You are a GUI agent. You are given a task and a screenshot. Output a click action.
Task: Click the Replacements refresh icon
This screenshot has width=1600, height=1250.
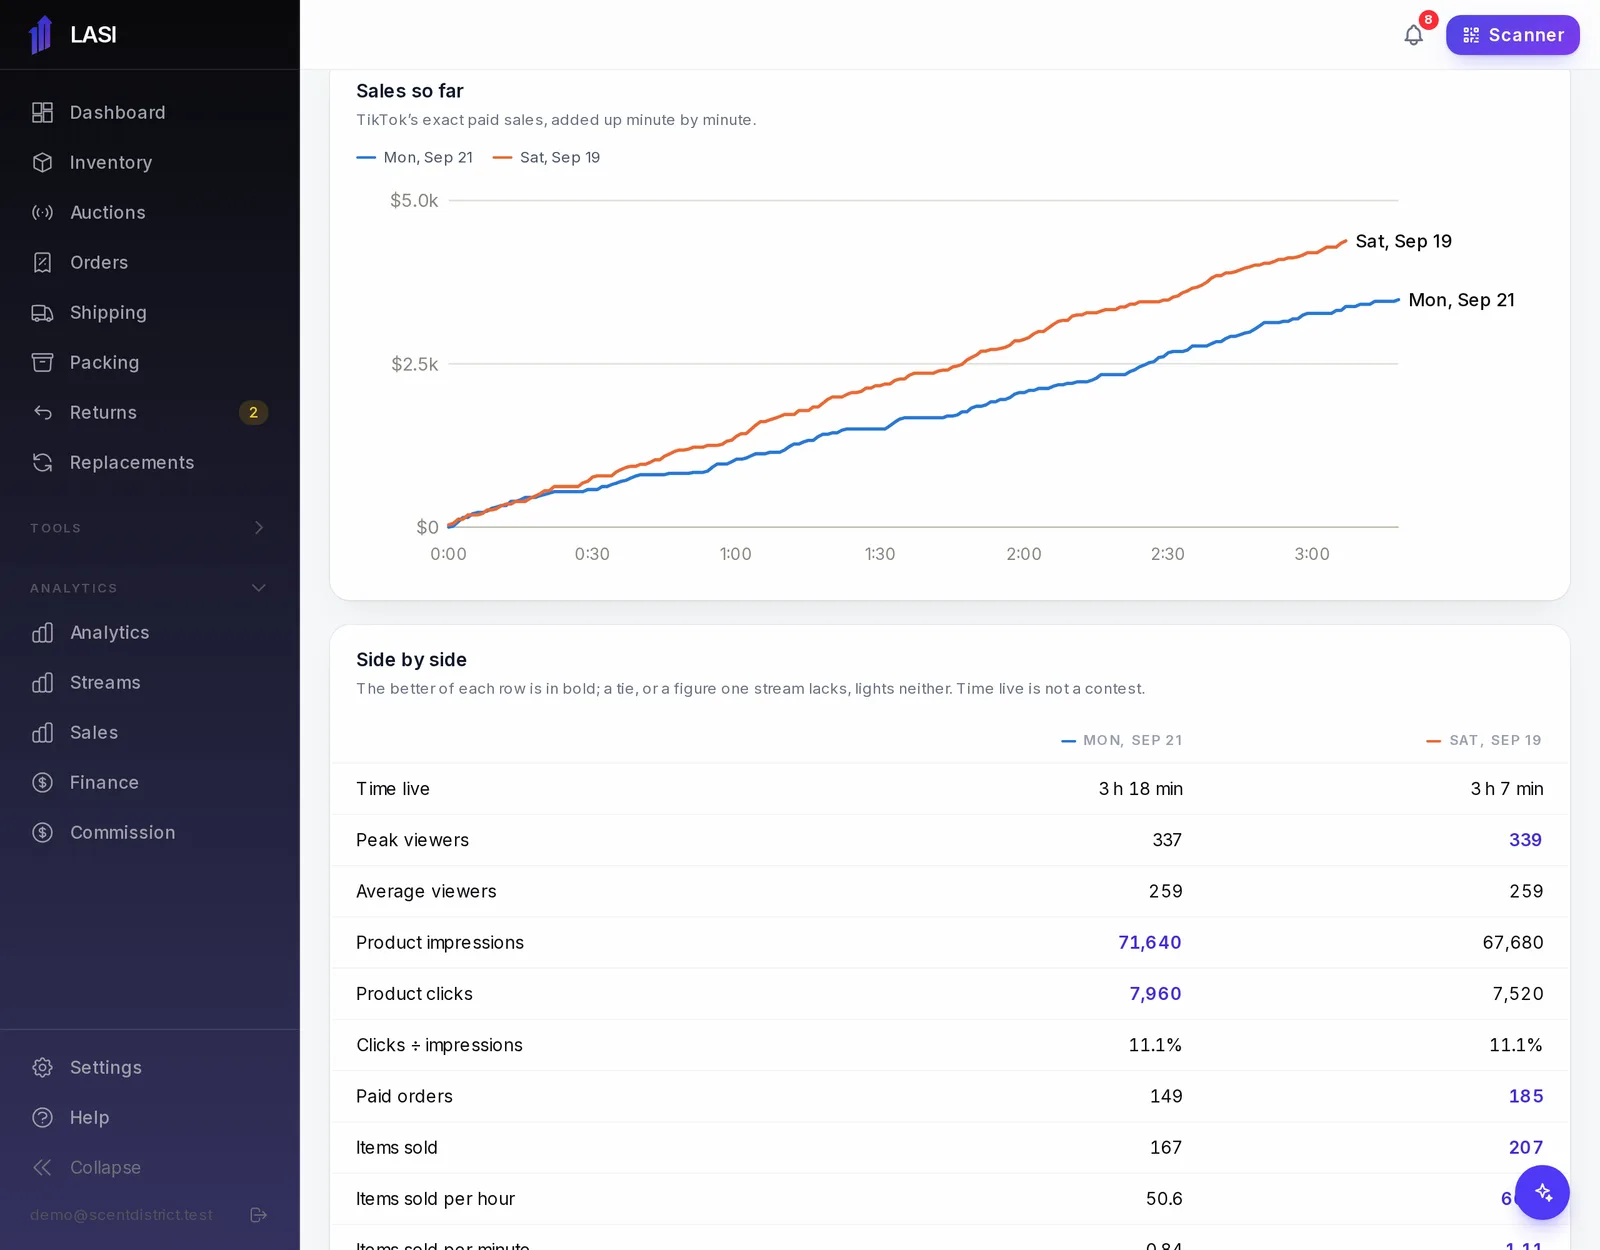(42, 463)
